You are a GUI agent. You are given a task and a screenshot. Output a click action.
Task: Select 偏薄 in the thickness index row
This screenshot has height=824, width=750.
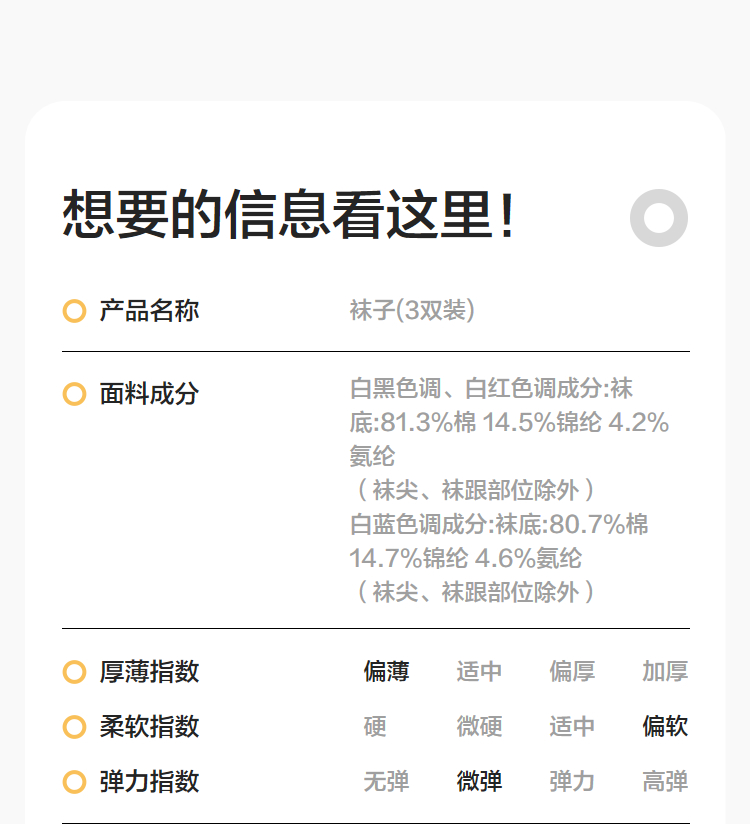tap(386, 672)
